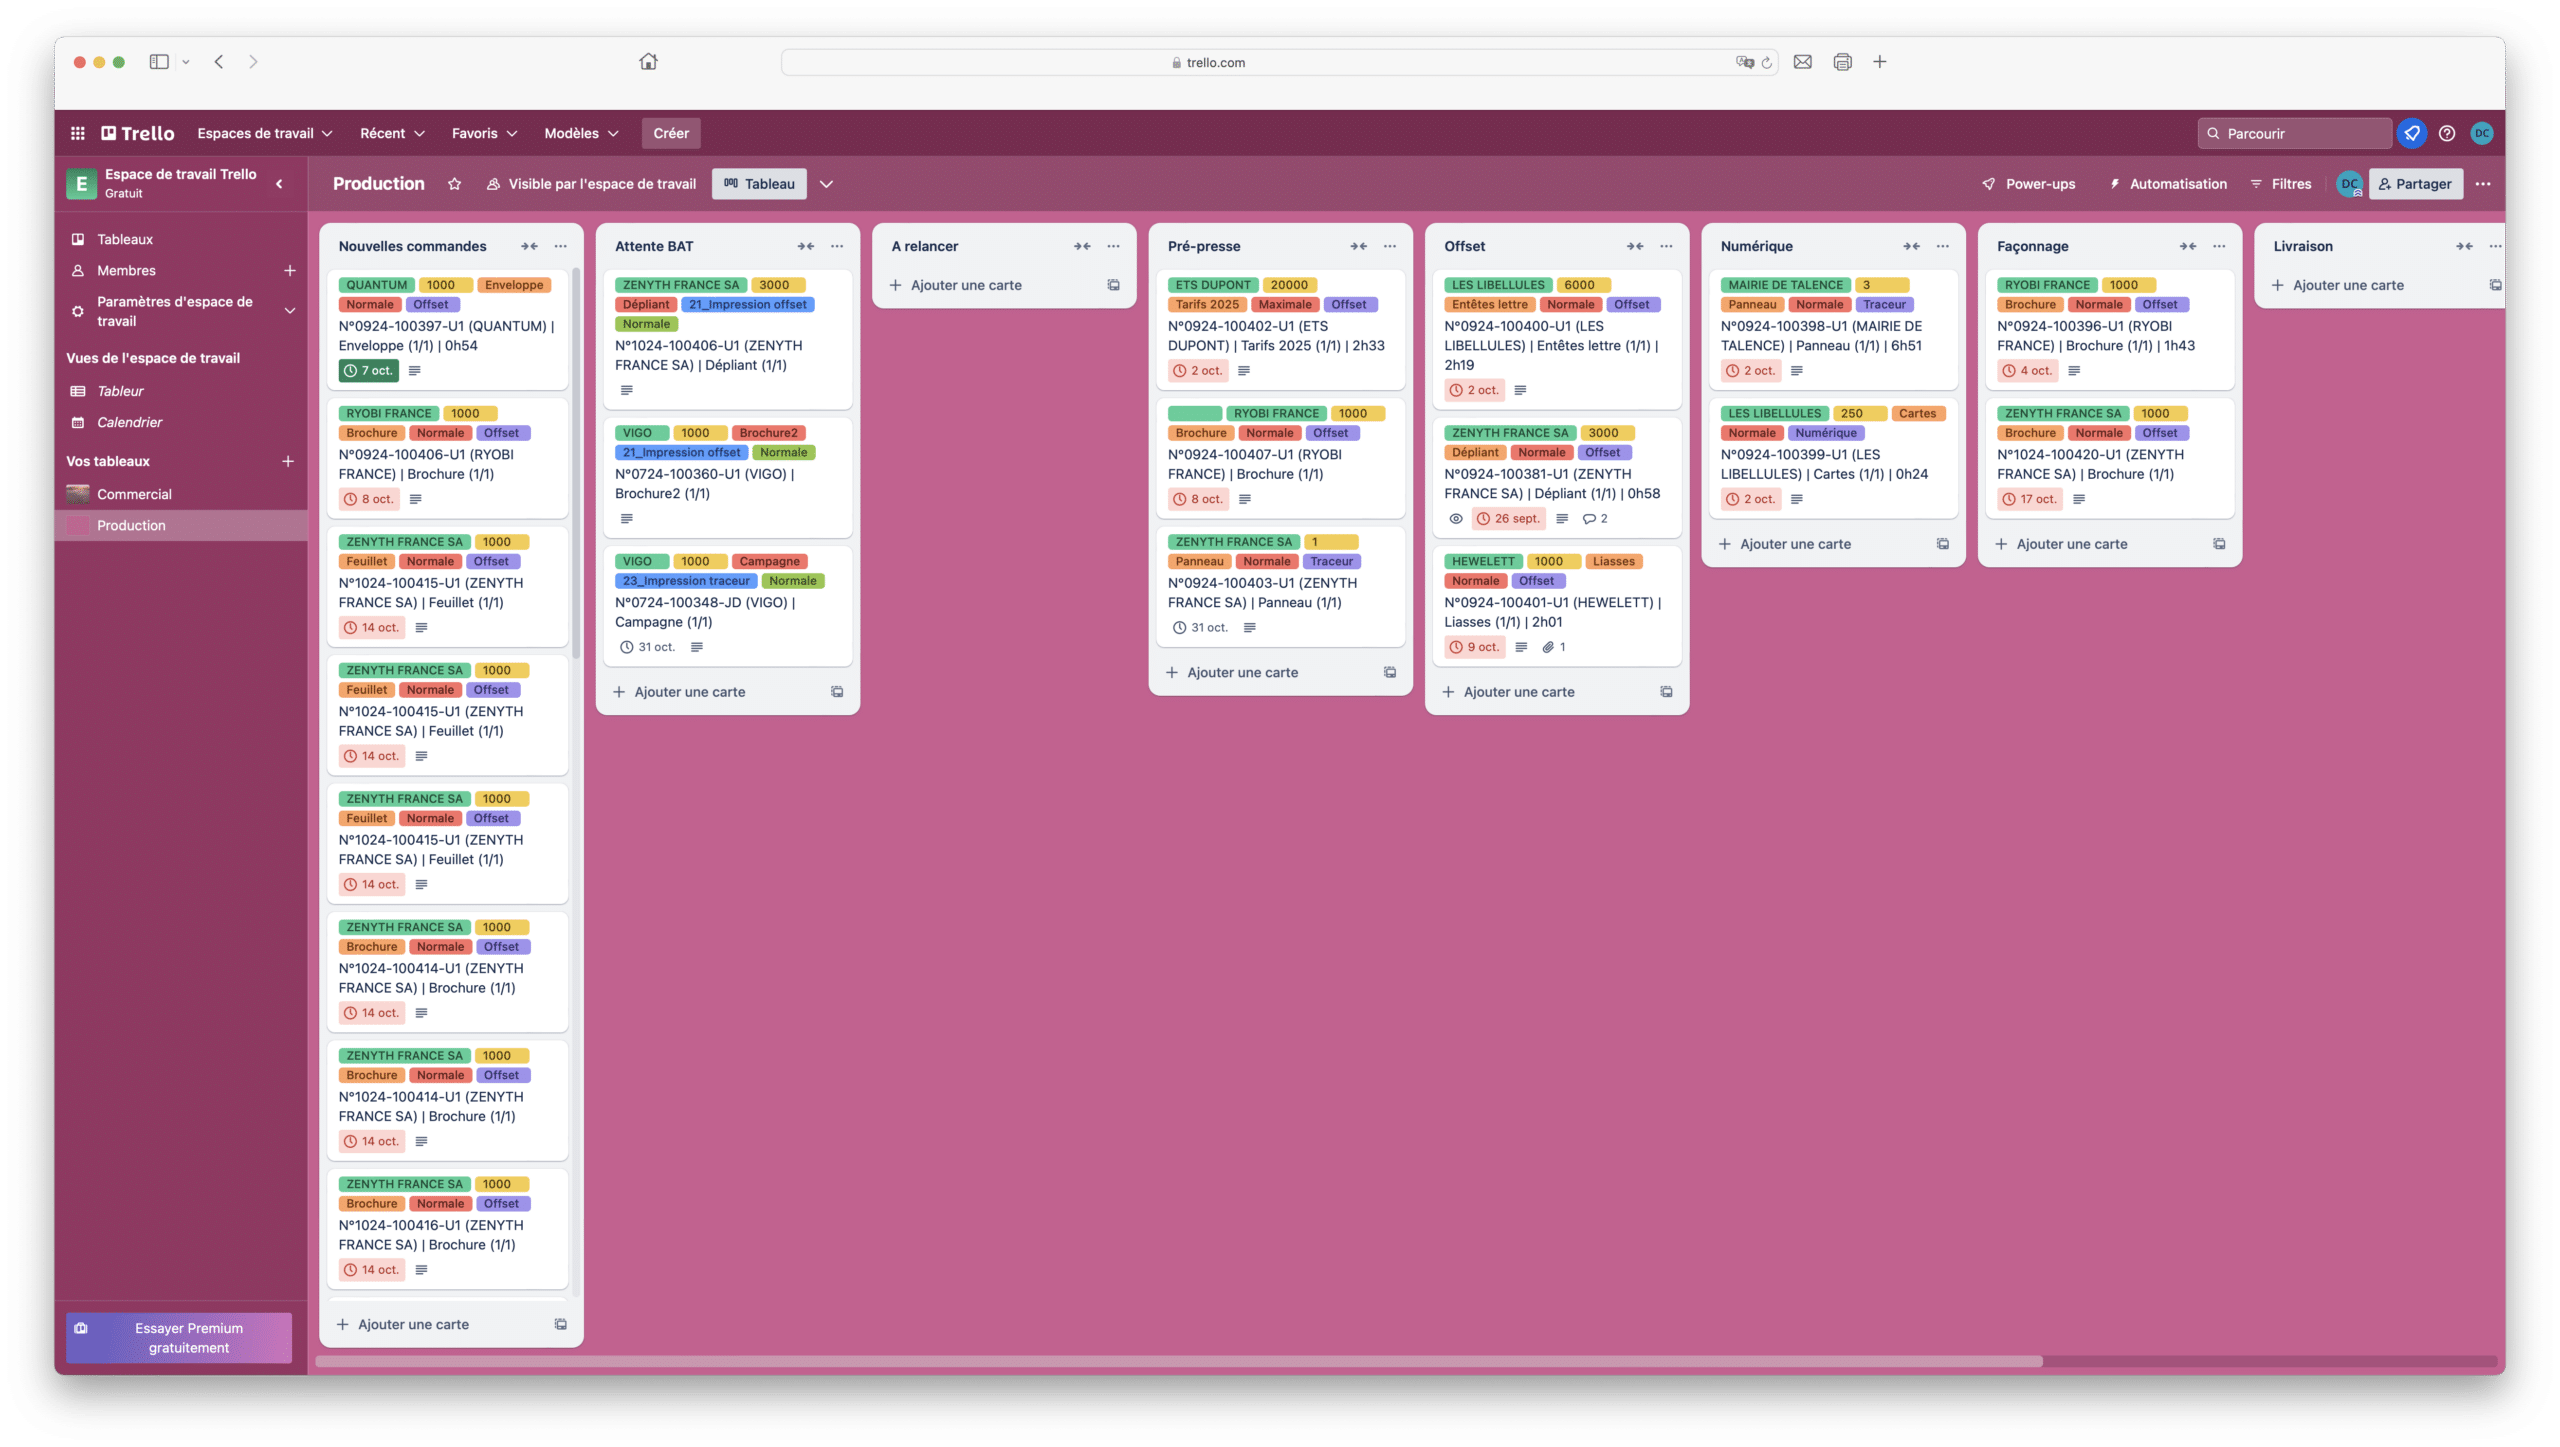
Task: Click the Partager button
Action: coord(2415,184)
